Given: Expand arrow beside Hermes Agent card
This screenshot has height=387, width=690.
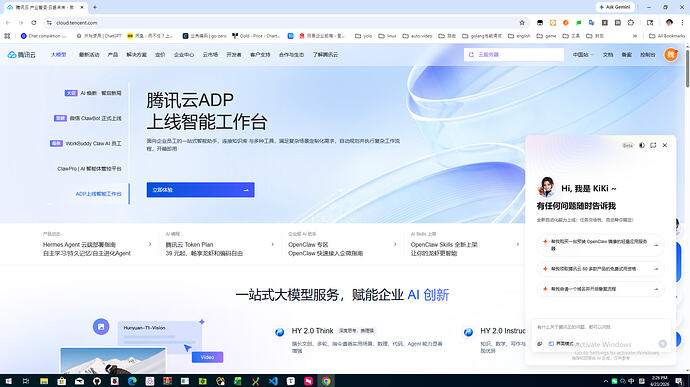Looking at the screenshot, I should [150, 244].
